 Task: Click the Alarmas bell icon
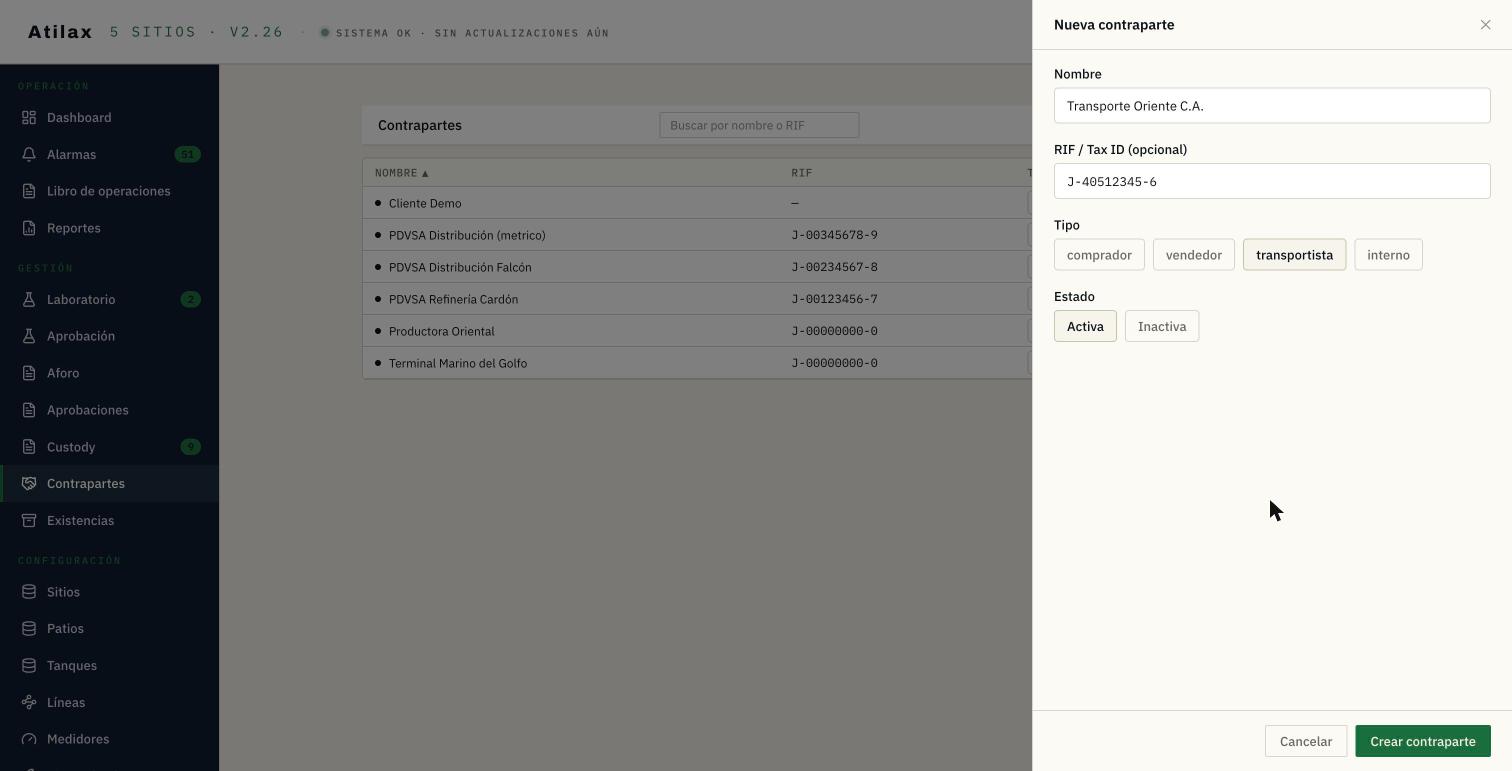pyautogui.click(x=29, y=155)
